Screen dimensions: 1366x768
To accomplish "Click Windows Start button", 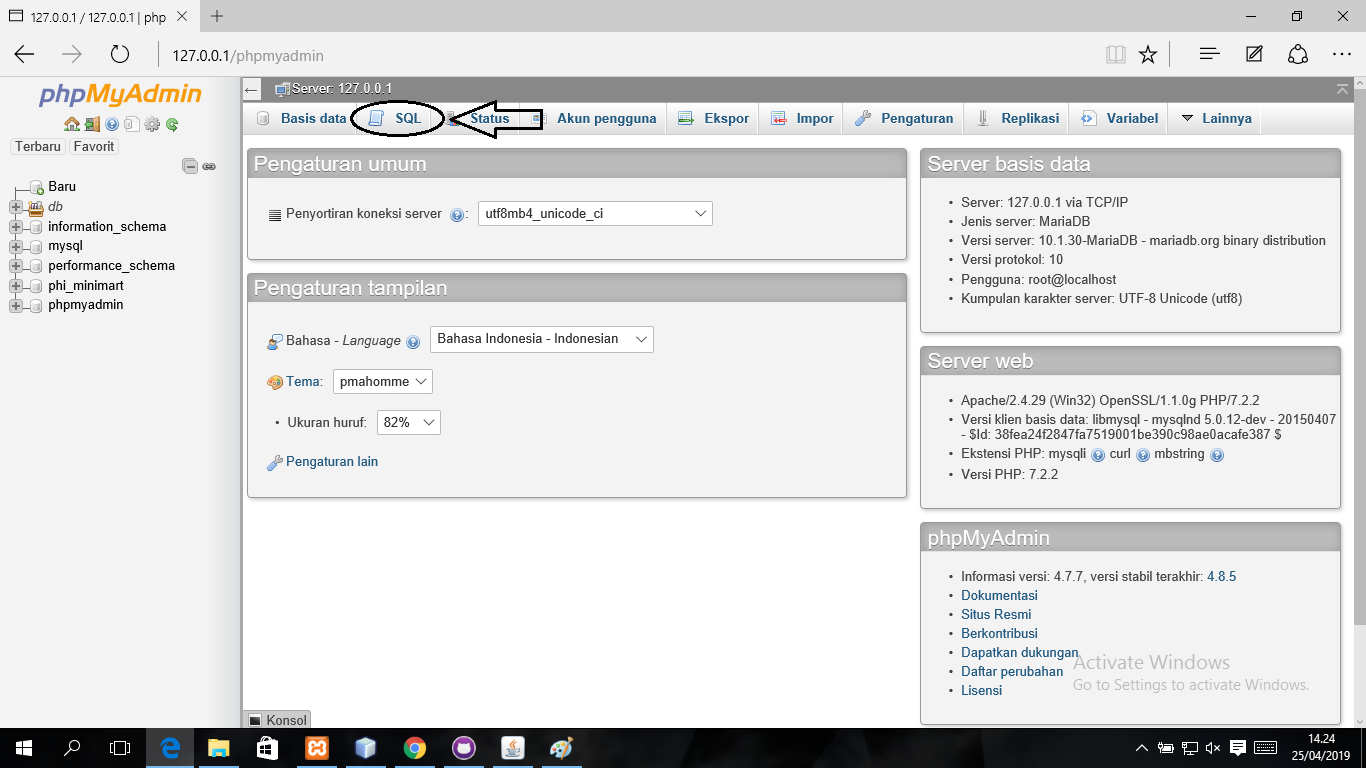I will [x=24, y=747].
